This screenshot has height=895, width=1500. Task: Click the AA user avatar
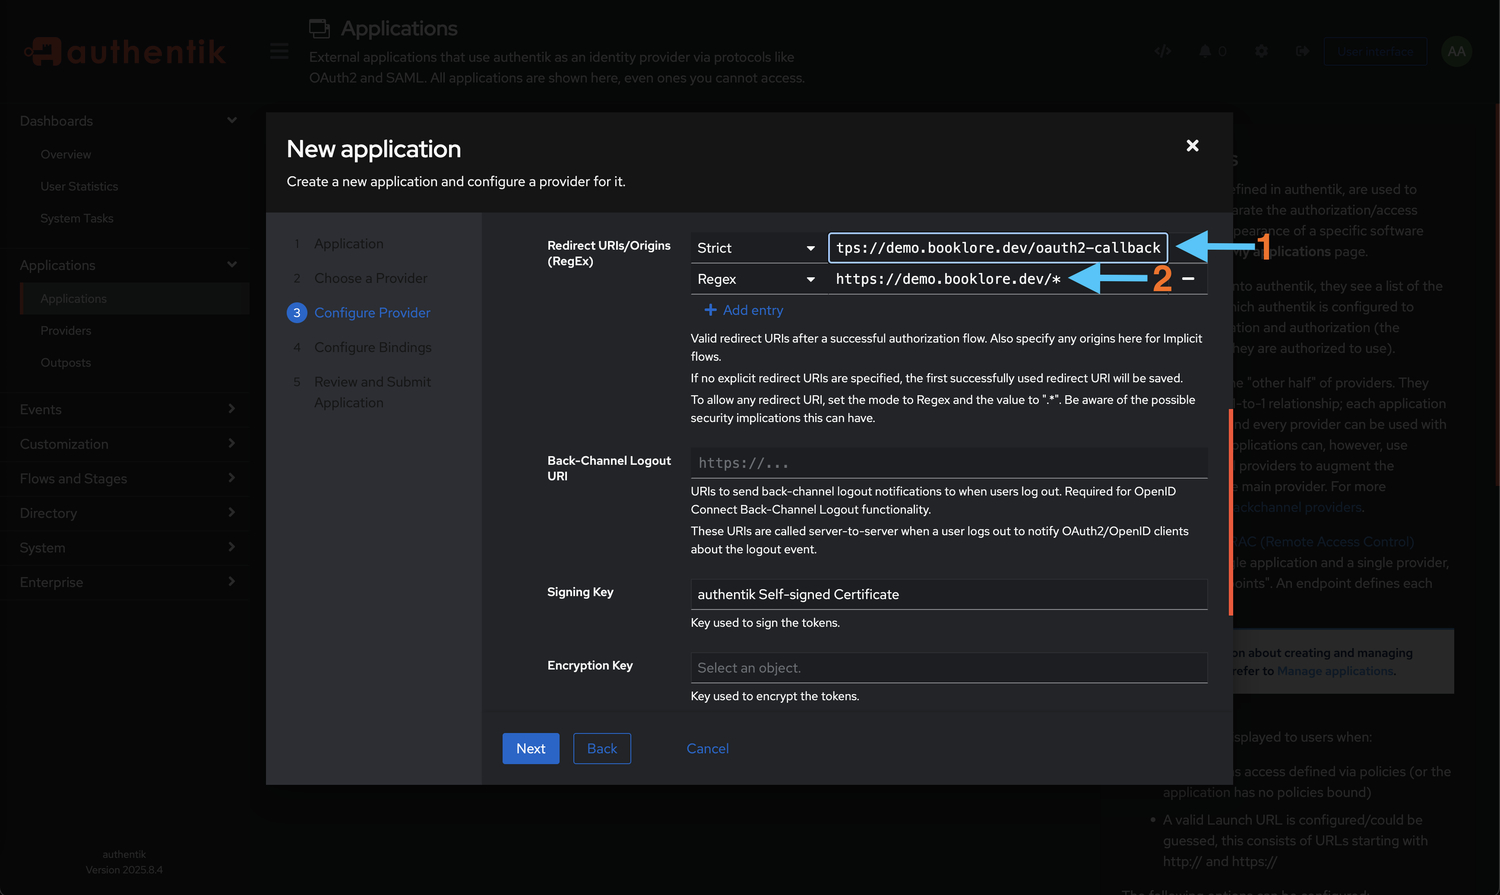point(1456,51)
